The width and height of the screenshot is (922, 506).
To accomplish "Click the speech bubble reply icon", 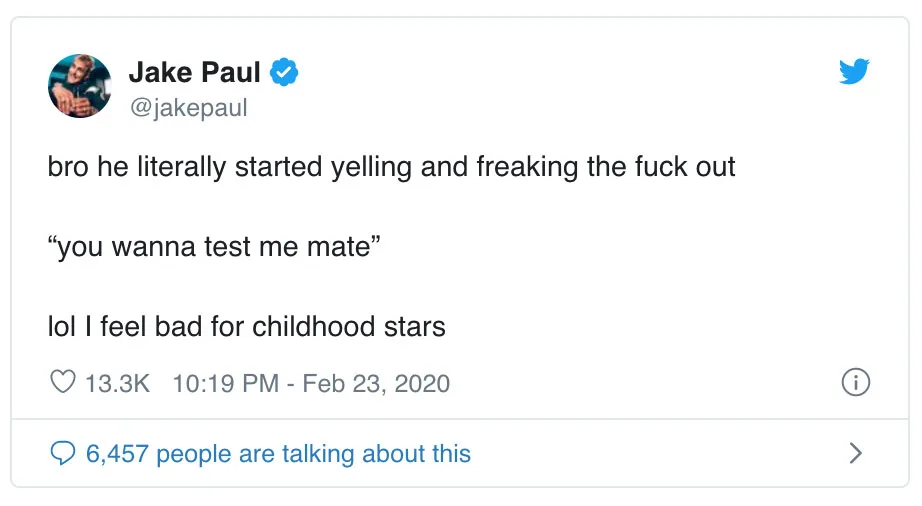I will [x=62, y=453].
